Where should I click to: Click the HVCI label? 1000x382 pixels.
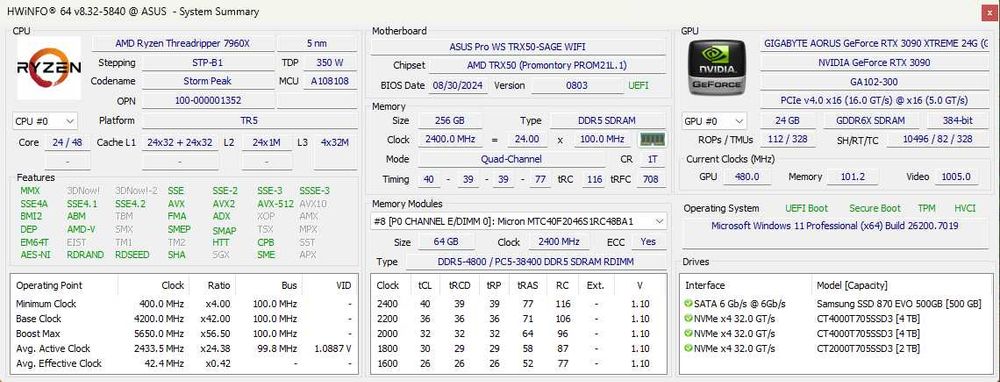pos(964,209)
